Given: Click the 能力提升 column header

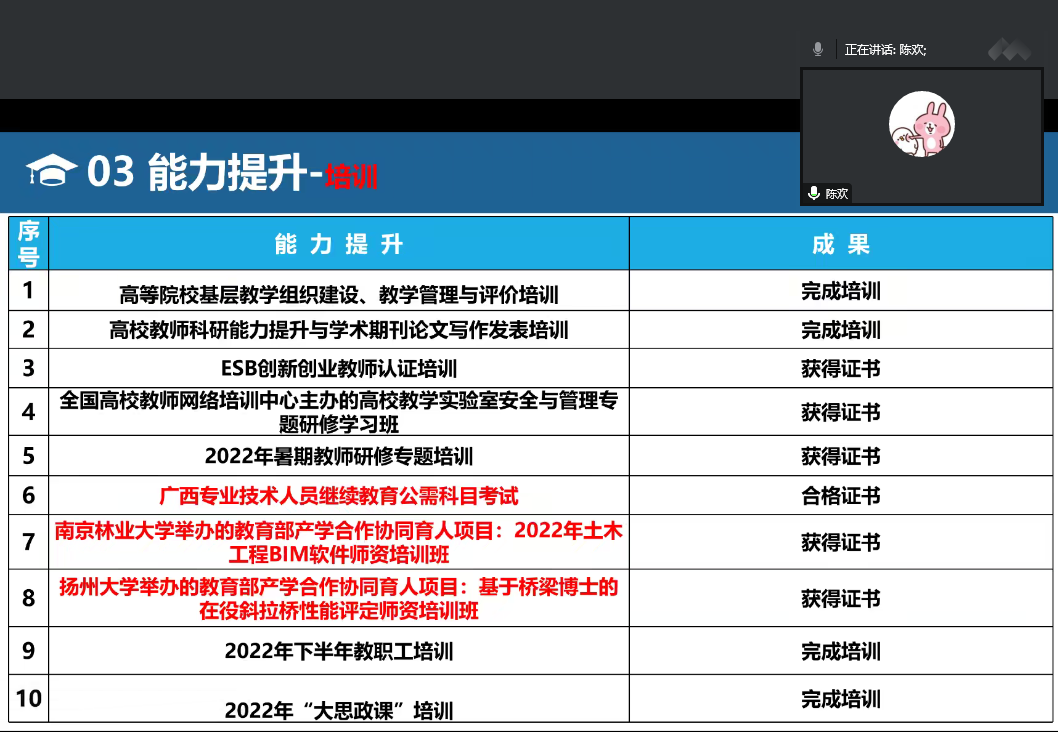Looking at the screenshot, I should 339,244.
